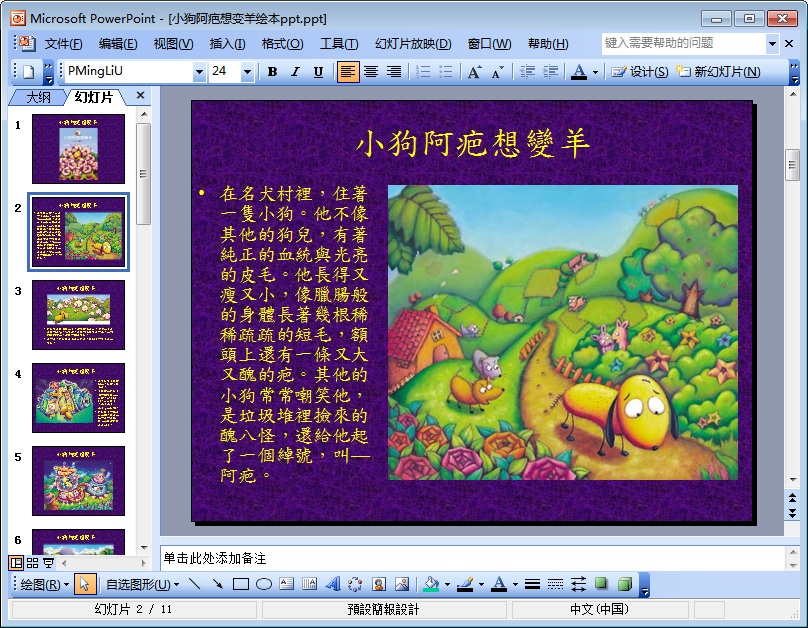Select slide 4 thumbnail
This screenshot has width=808, height=628.
coord(78,398)
